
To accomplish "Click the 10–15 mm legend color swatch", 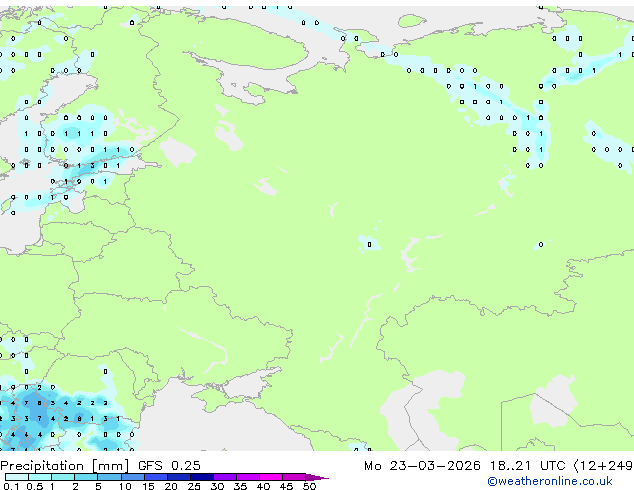I will 133,477.
